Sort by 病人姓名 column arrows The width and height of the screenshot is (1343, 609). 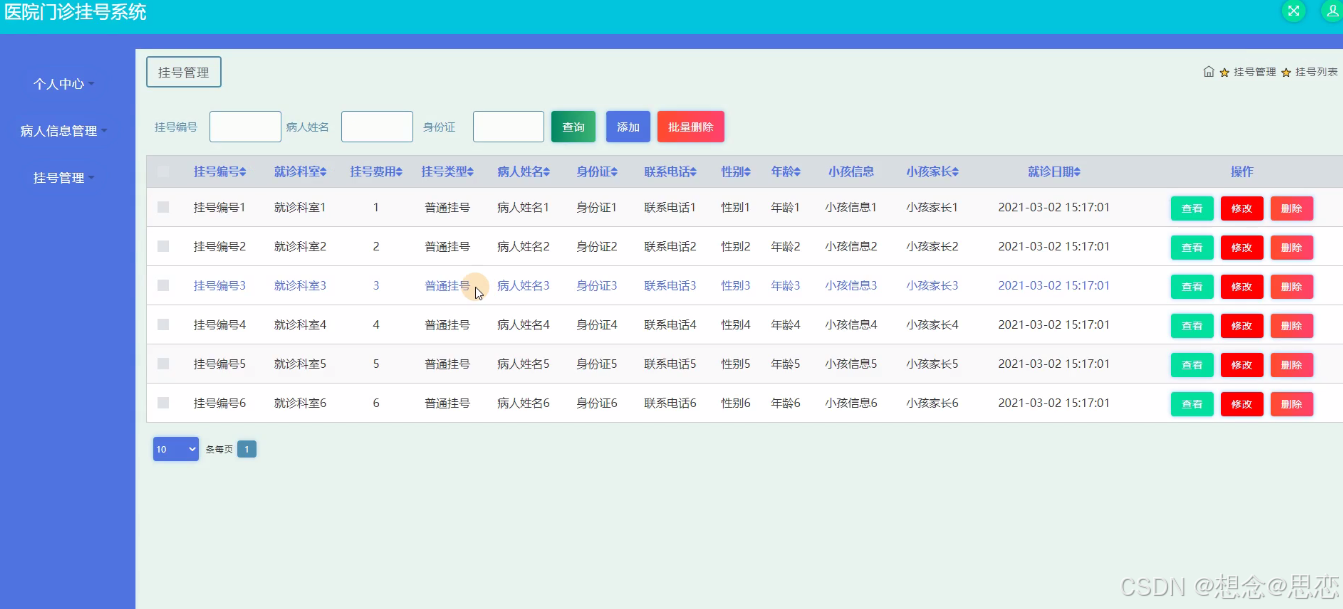coord(547,172)
